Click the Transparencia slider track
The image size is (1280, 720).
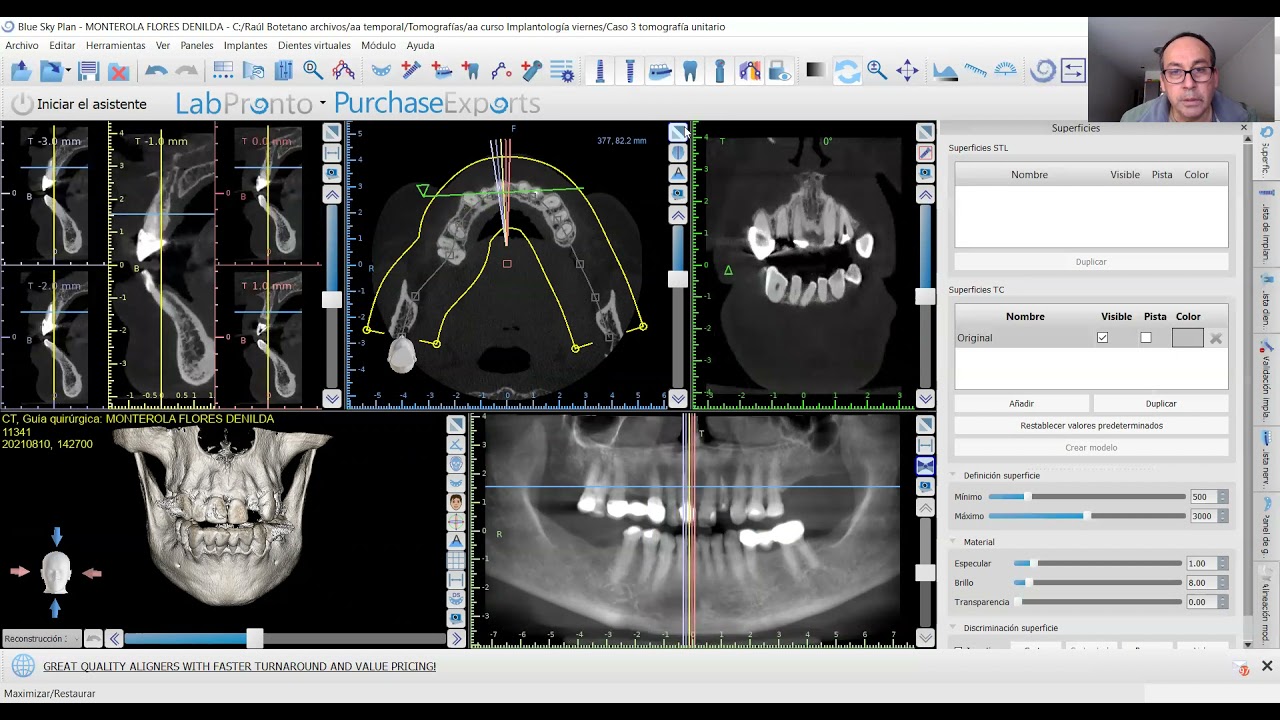click(1098, 602)
